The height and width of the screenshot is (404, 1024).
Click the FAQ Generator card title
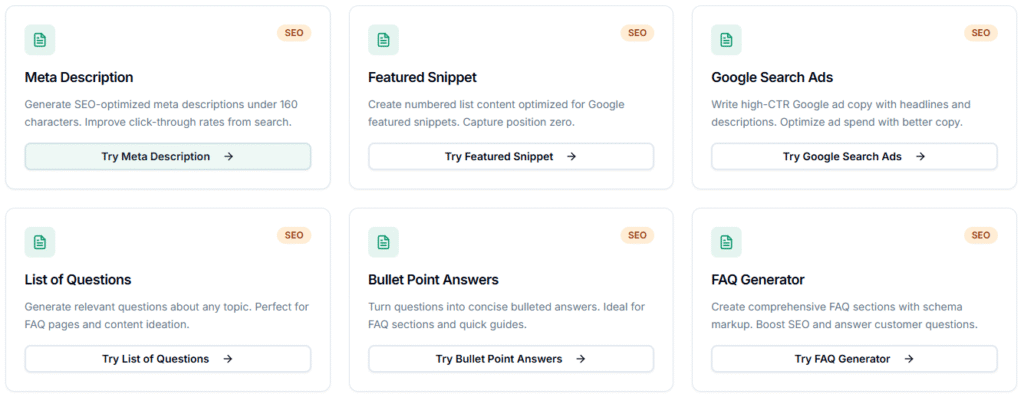(758, 279)
